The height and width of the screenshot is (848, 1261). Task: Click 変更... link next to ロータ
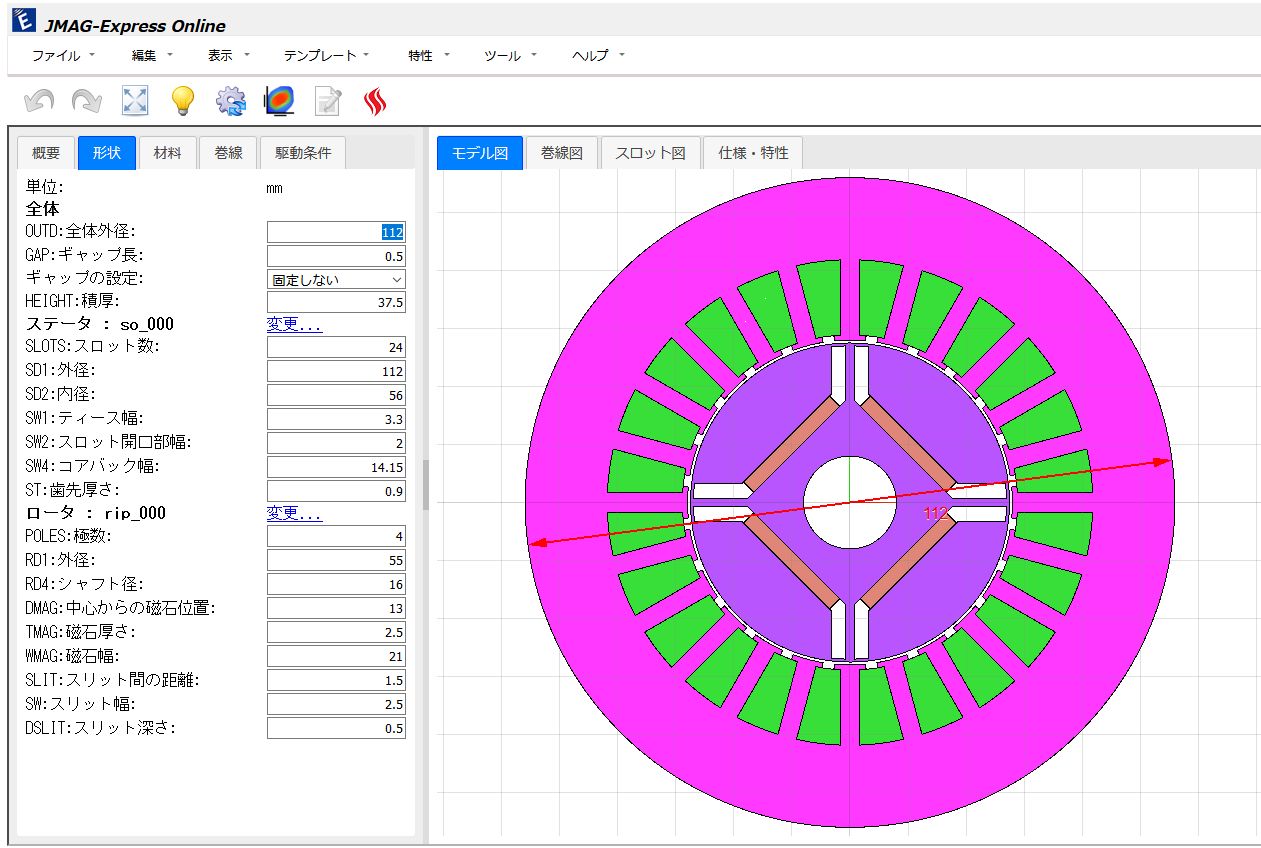coord(290,512)
